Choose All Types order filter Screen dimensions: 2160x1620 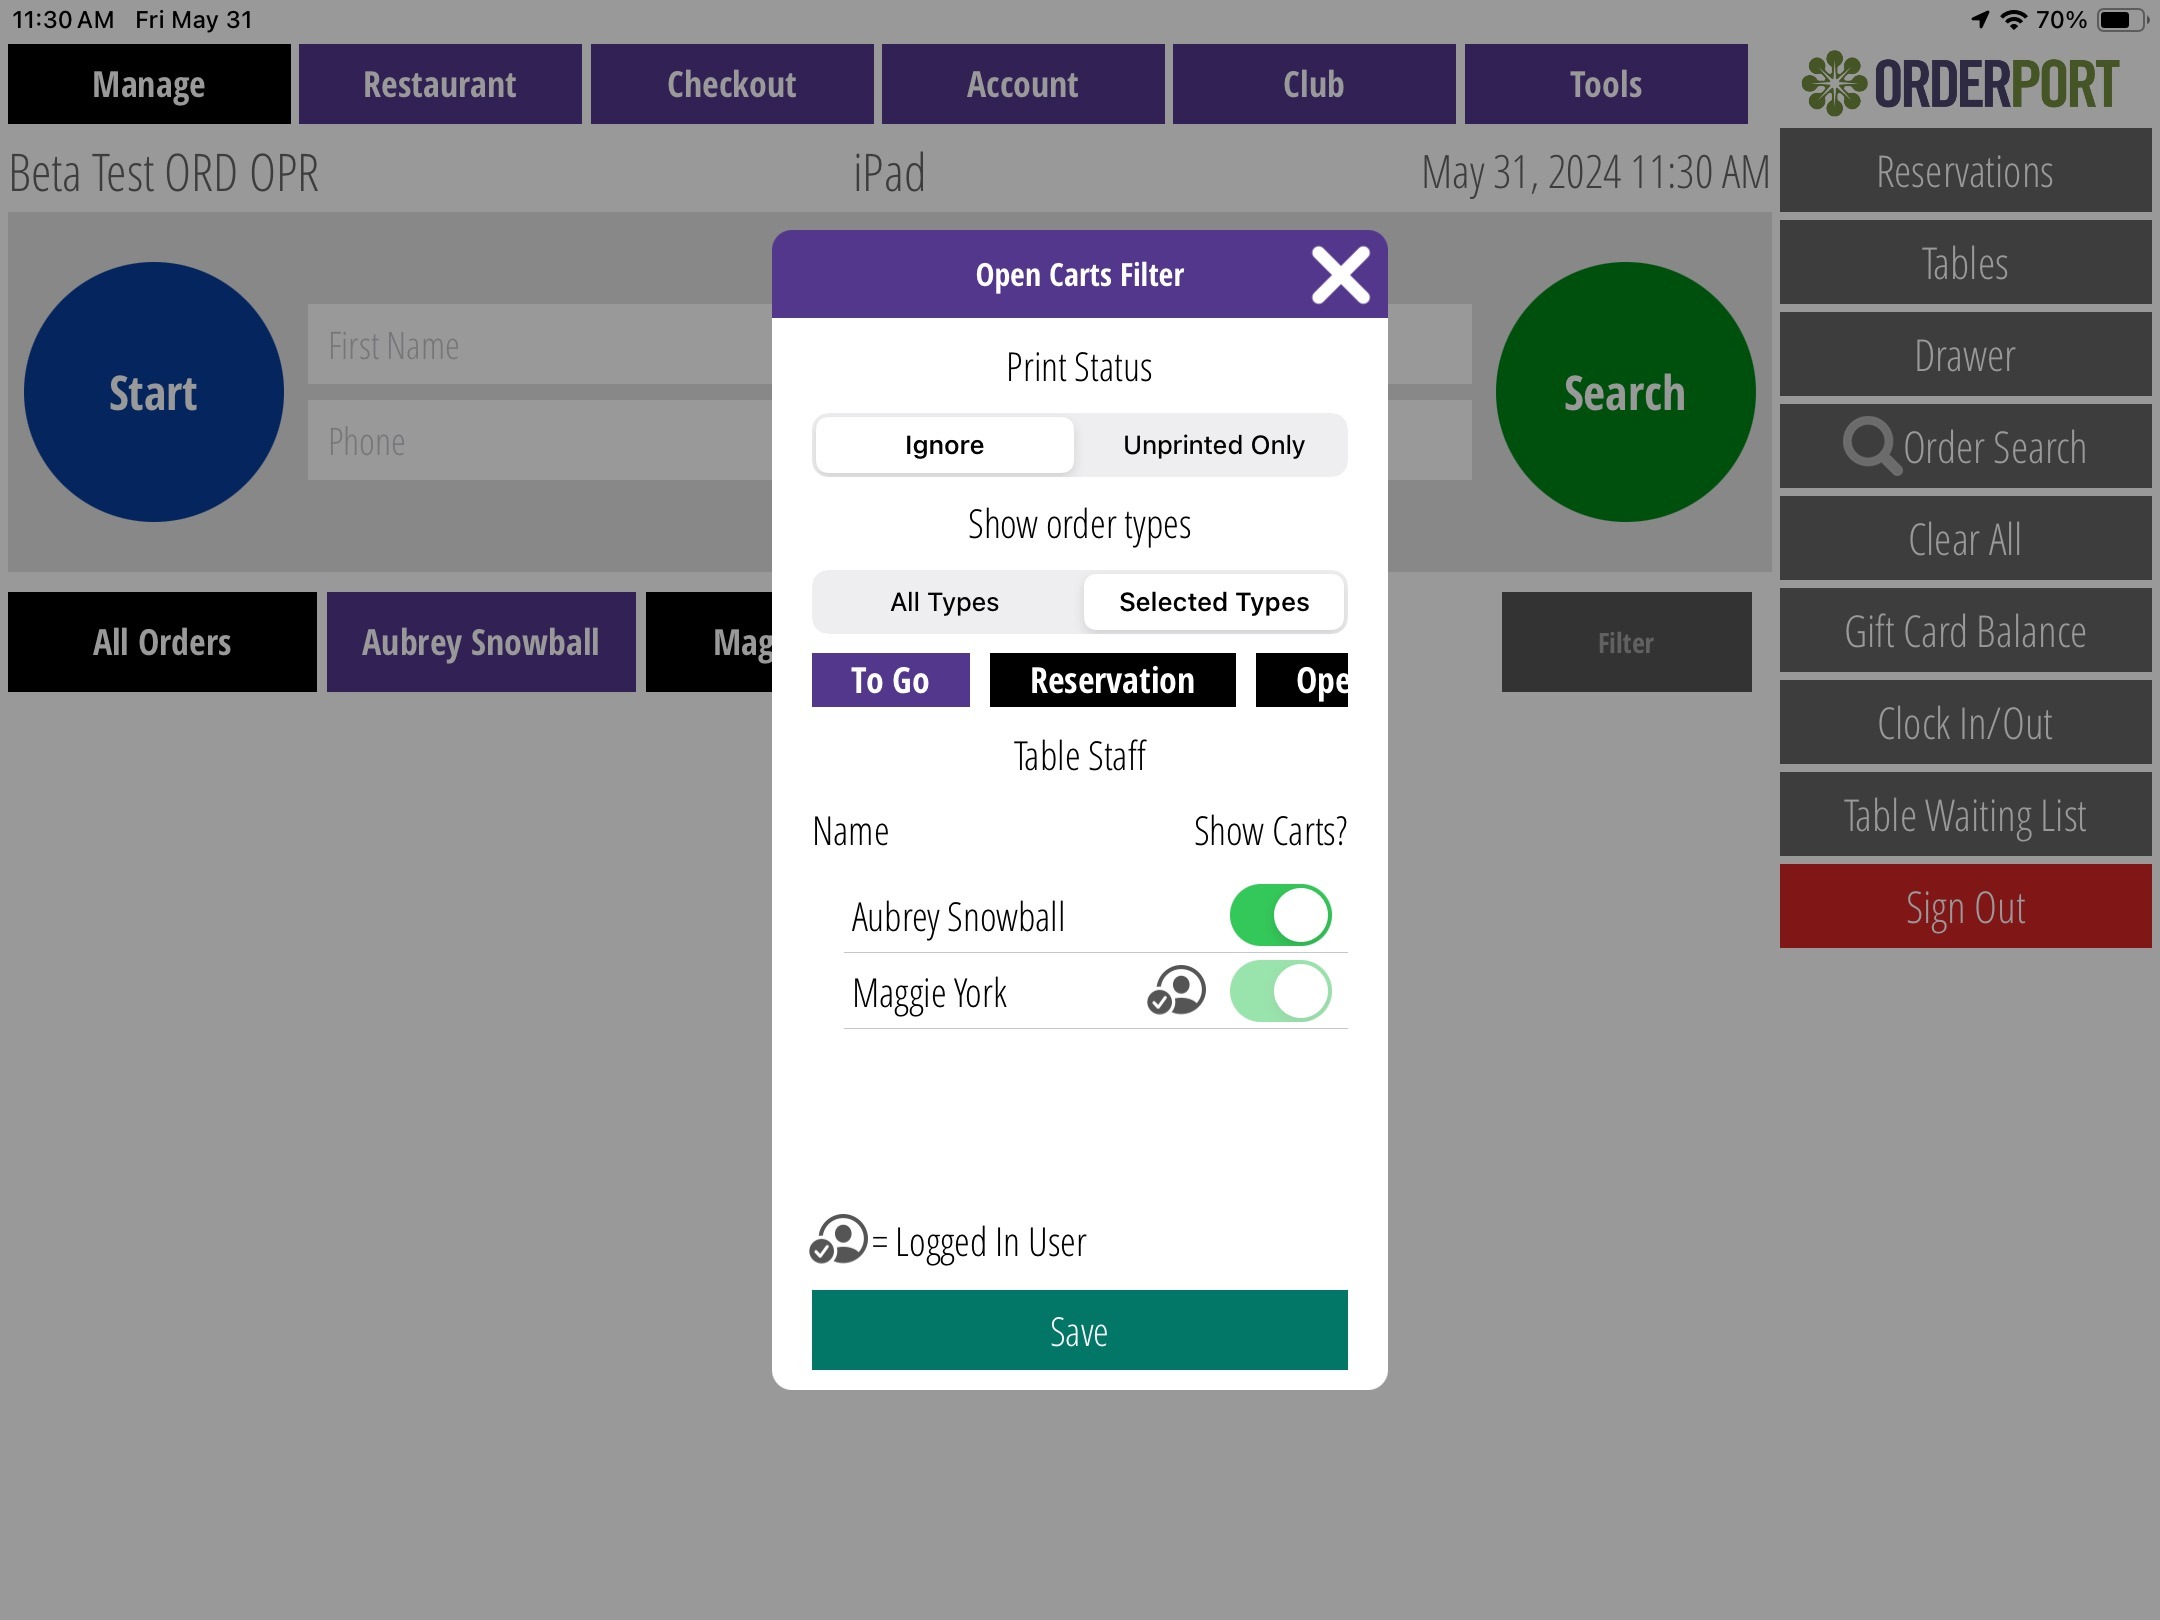click(x=944, y=602)
